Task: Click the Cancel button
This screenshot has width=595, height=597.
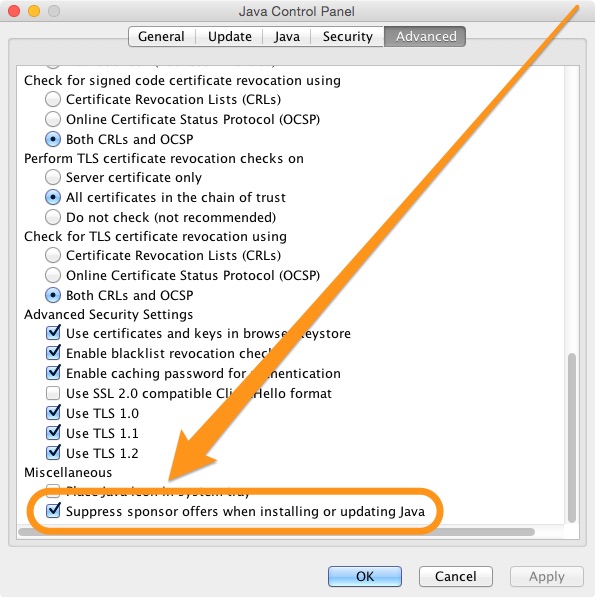Action: (456, 576)
